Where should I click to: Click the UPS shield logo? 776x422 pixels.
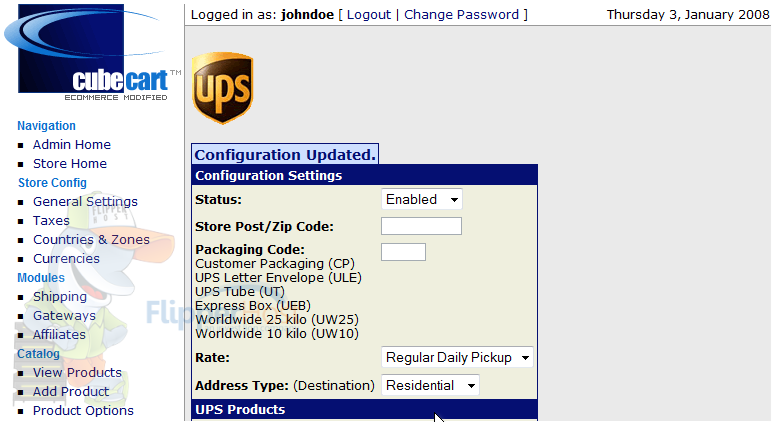point(223,88)
